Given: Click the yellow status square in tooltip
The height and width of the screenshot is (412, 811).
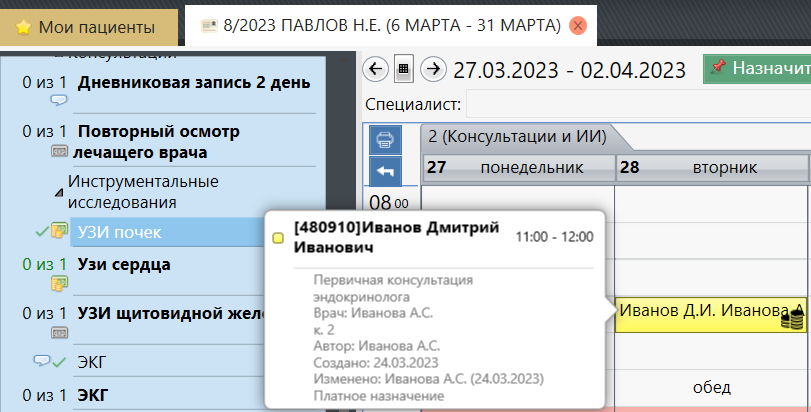Looking at the screenshot, I should [x=279, y=238].
